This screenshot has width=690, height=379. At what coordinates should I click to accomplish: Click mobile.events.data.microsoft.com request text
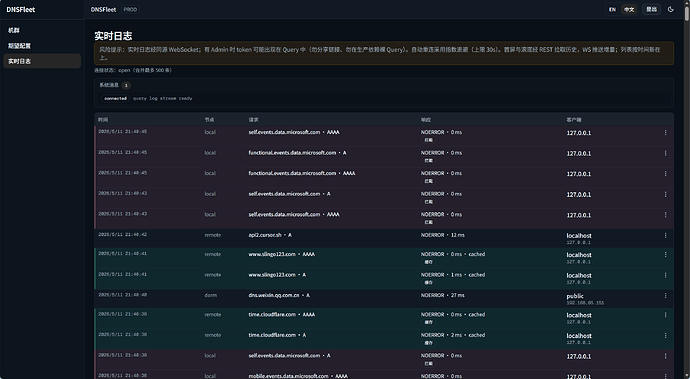(x=298, y=376)
